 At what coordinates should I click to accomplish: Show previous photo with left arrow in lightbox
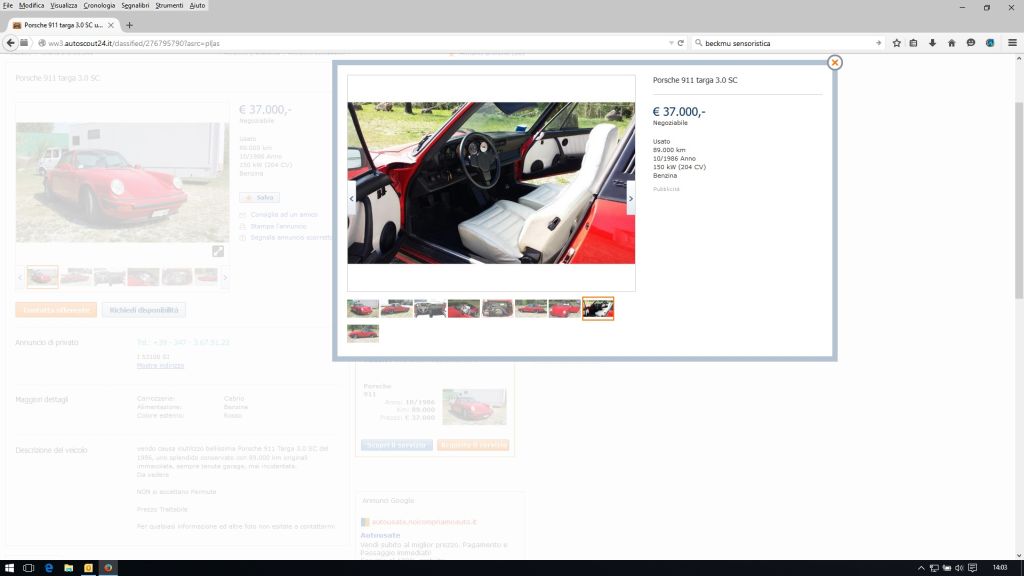pyautogui.click(x=351, y=199)
